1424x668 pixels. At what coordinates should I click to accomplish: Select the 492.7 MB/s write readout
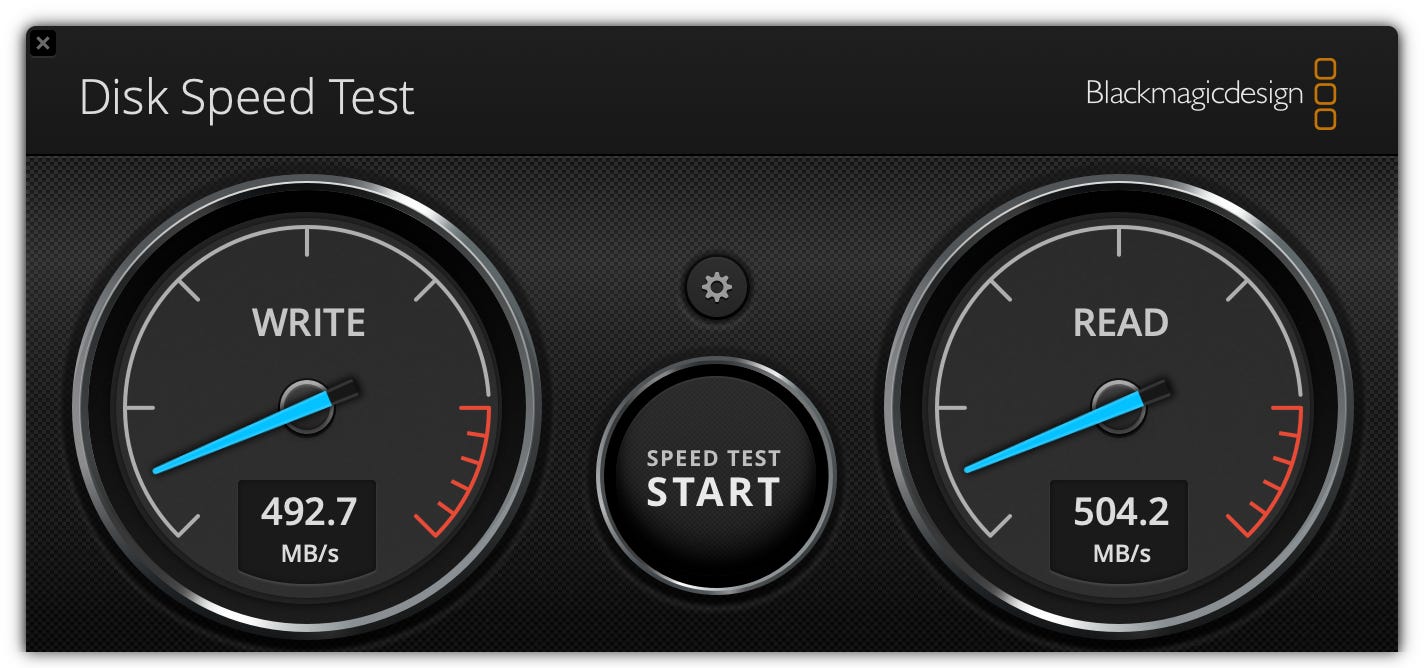308,527
